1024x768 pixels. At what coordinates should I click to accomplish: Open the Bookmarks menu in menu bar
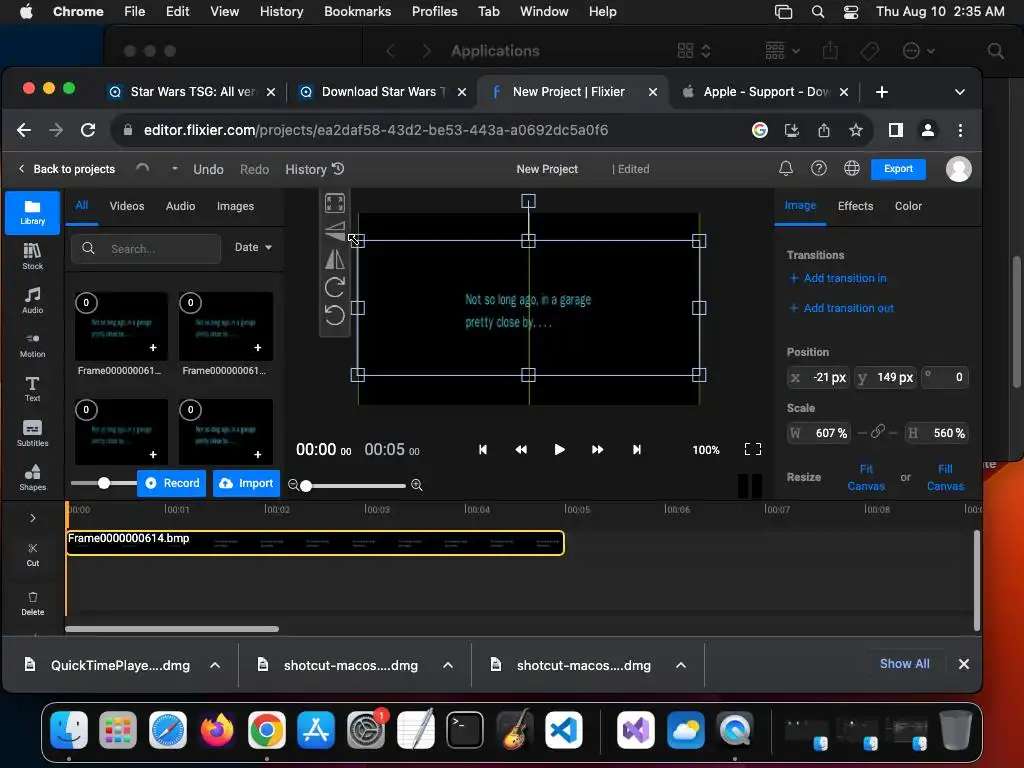click(357, 11)
